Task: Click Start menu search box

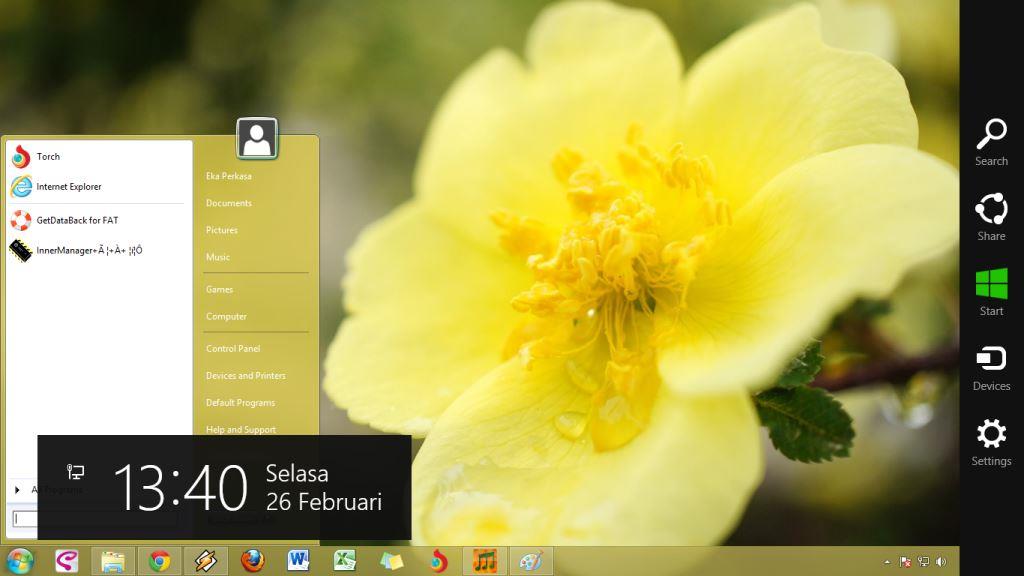Action: coord(25,519)
